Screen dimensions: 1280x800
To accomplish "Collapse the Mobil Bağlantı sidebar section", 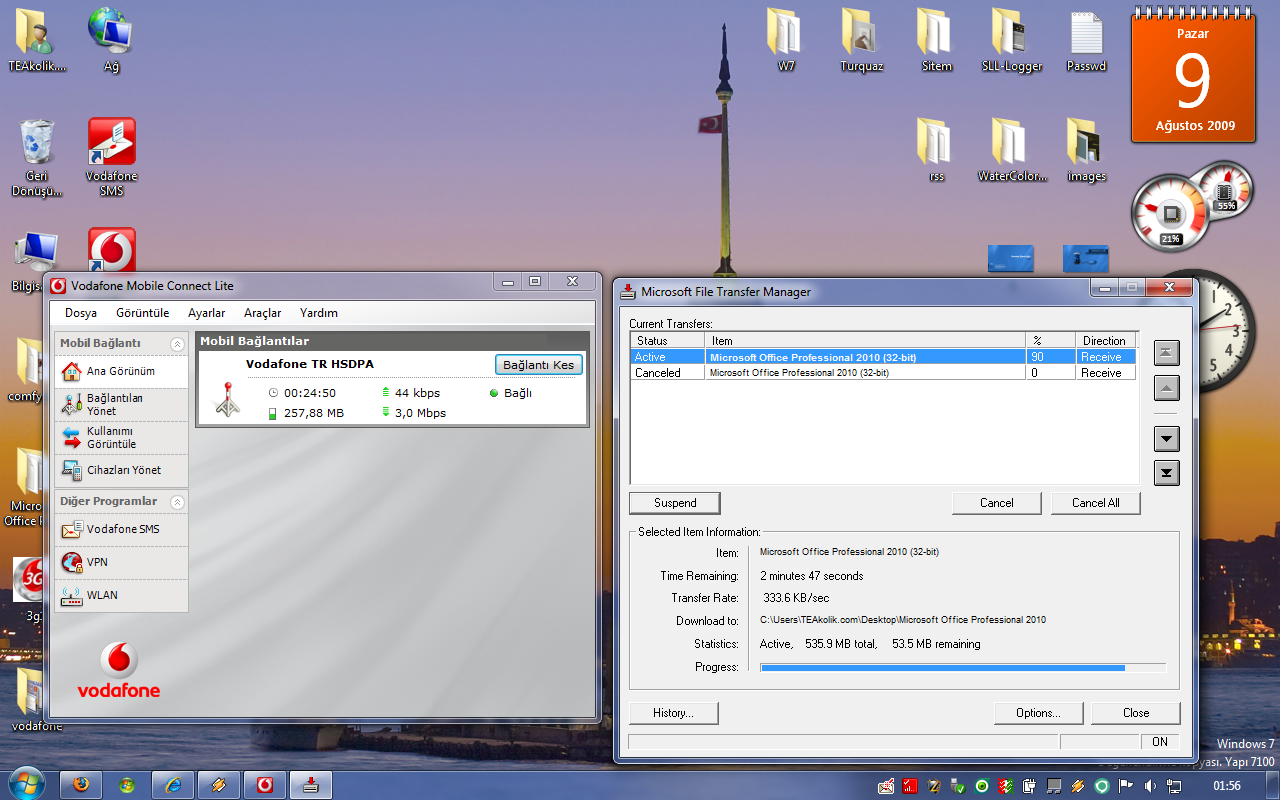I will click(177, 344).
